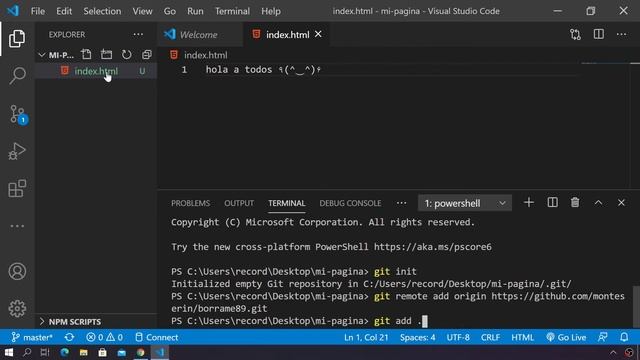Open the Run and Debug view
The width and height of the screenshot is (640, 360).
tap(17, 151)
